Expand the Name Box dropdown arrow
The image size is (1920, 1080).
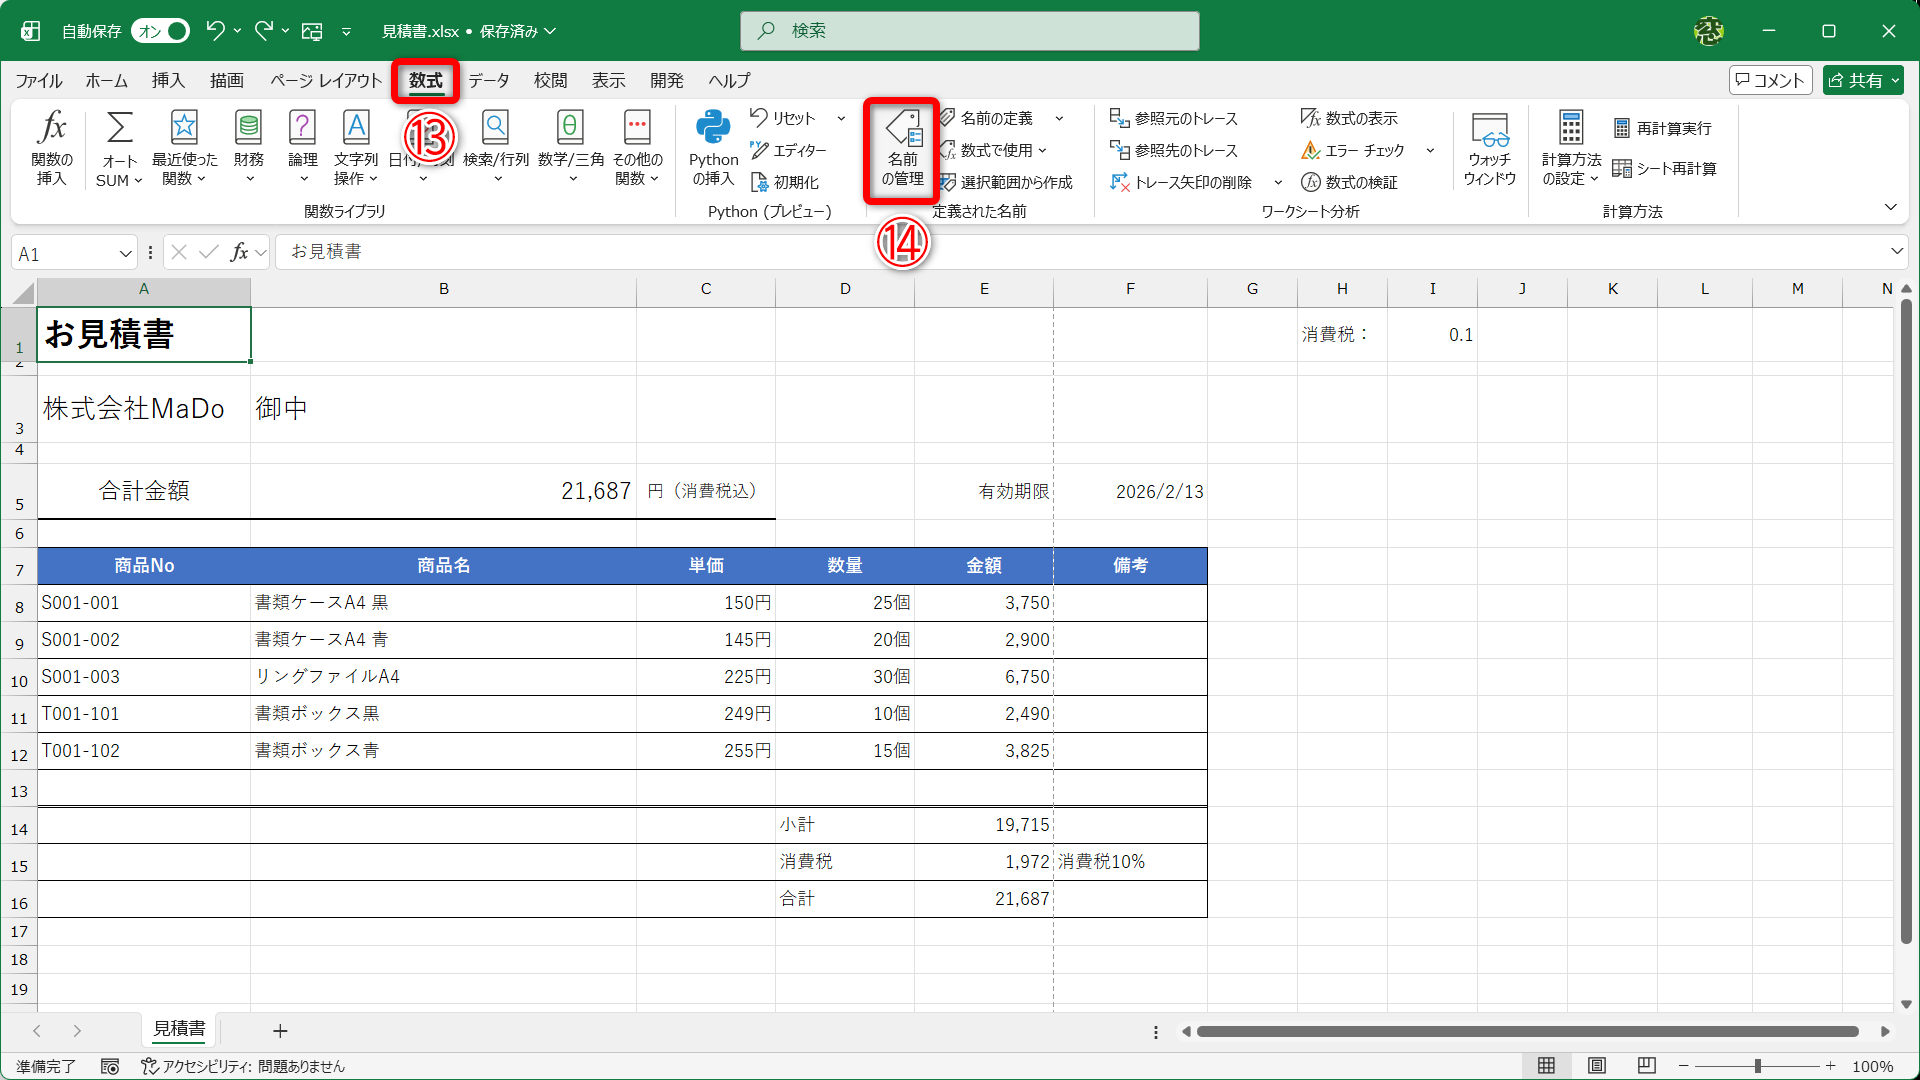pyautogui.click(x=126, y=253)
